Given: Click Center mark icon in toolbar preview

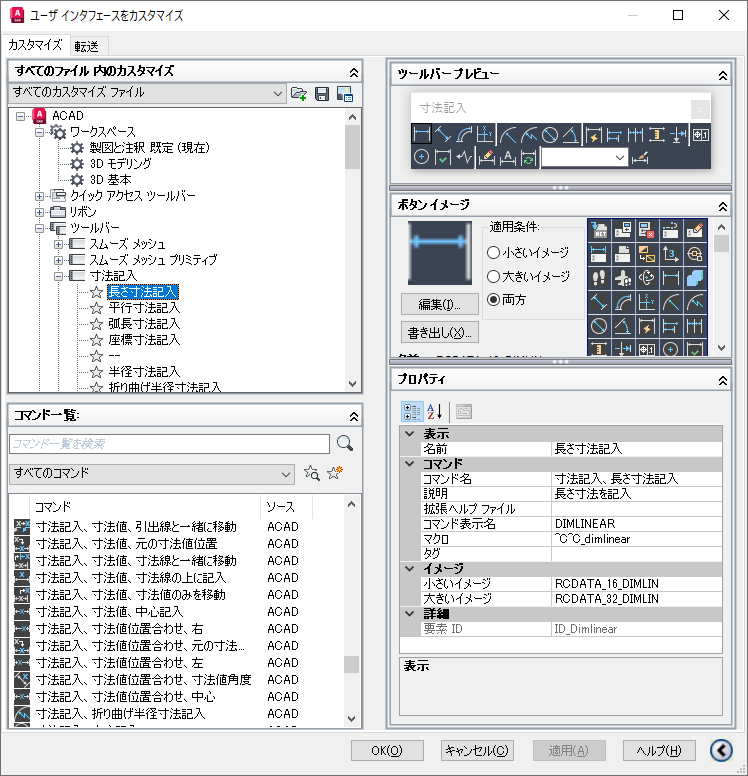Looking at the screenshot, I should [421, 158].
